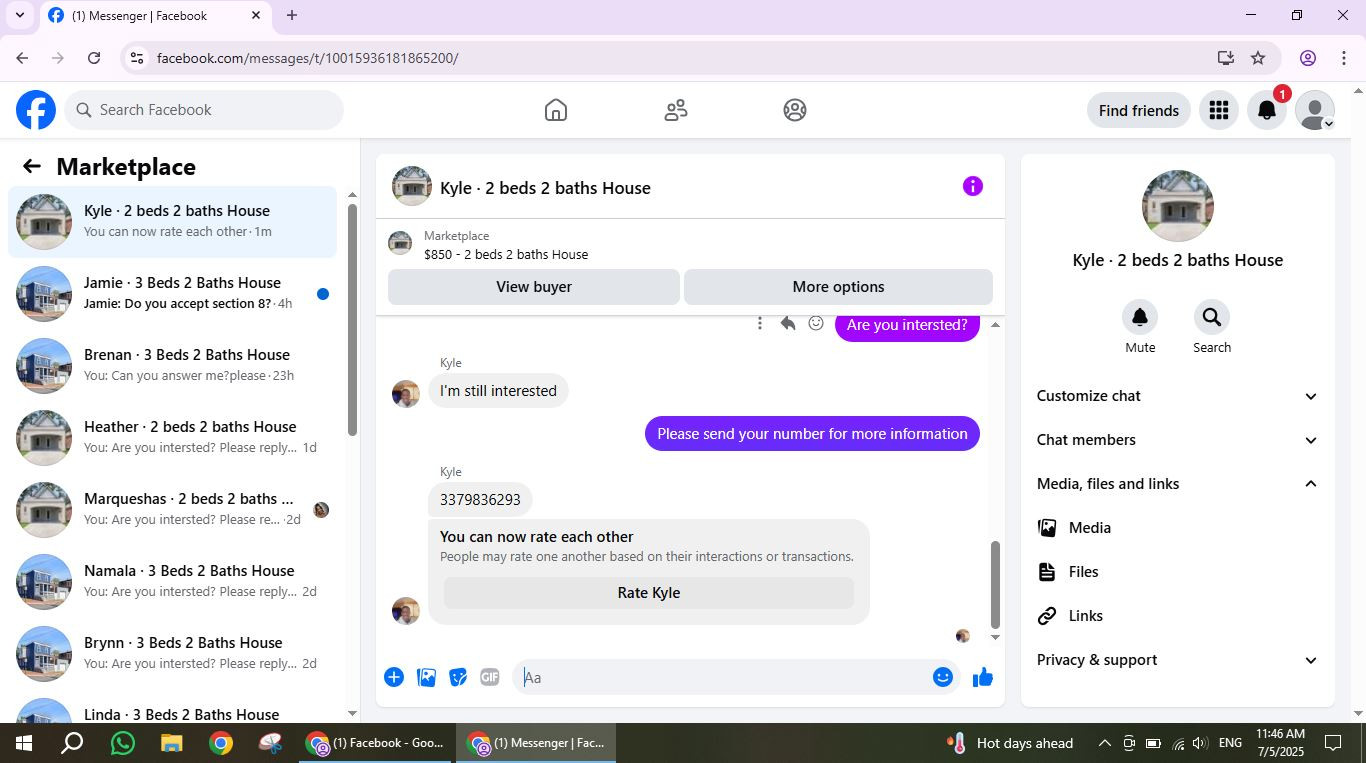Click More options button
1366x763 pixels.
point(838,287)
